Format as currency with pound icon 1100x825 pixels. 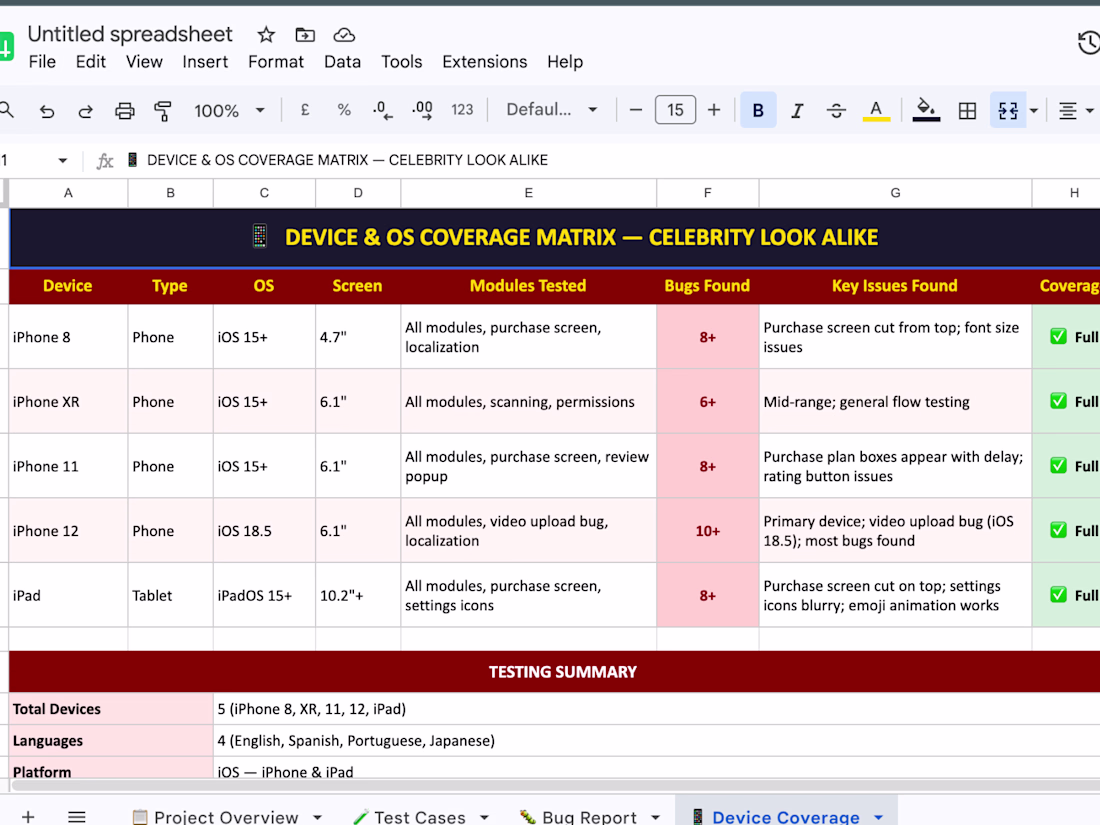[x=304, y=110]
